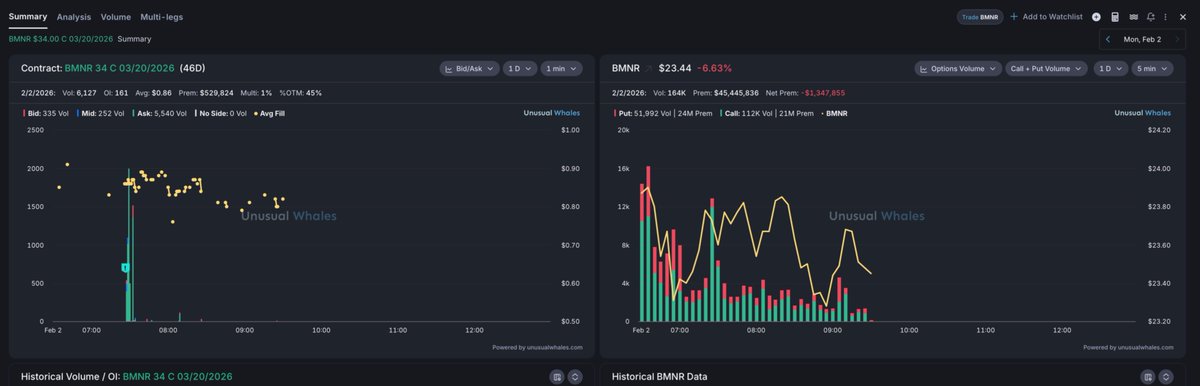Open 1 D range dropdown in contract chart
This screenshot has height=386, width=1200.
click(519, 69)
